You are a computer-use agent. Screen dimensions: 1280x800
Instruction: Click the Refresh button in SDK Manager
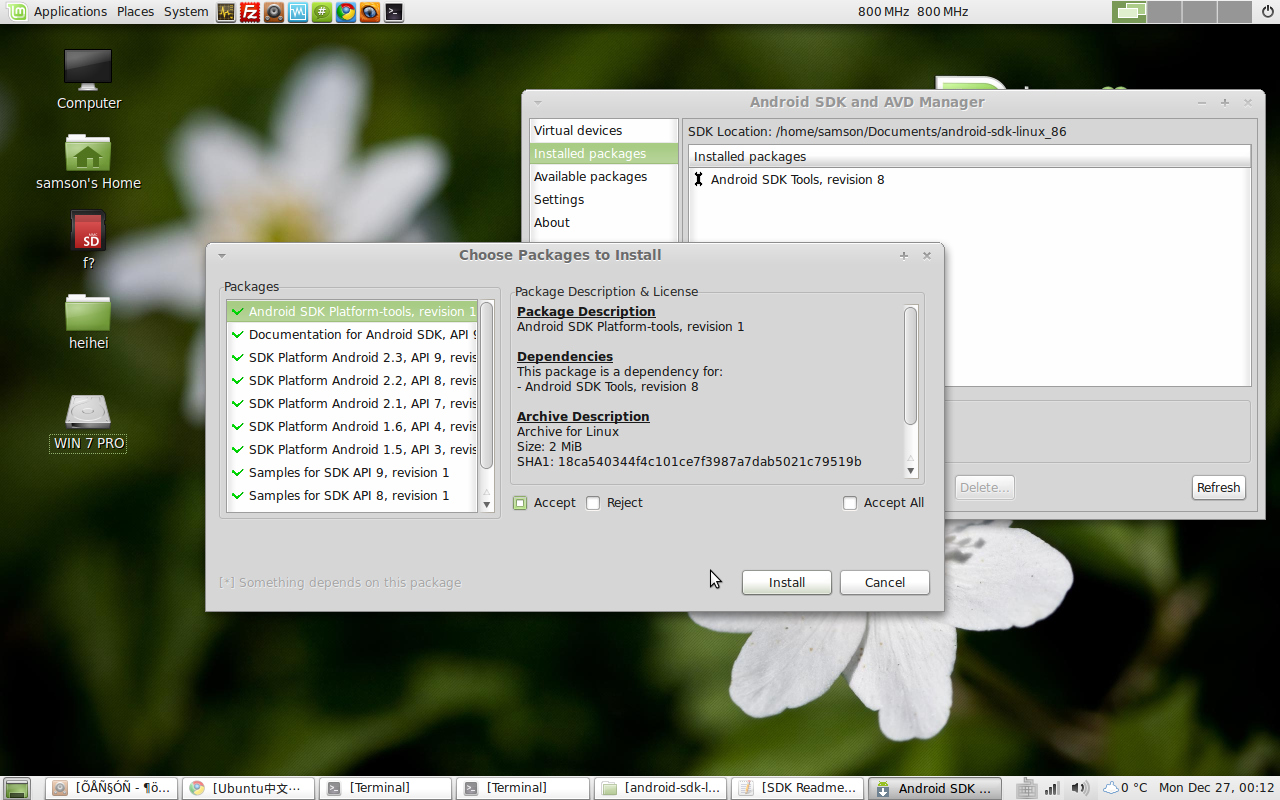pyautogui.click(x=1218, y=488)
